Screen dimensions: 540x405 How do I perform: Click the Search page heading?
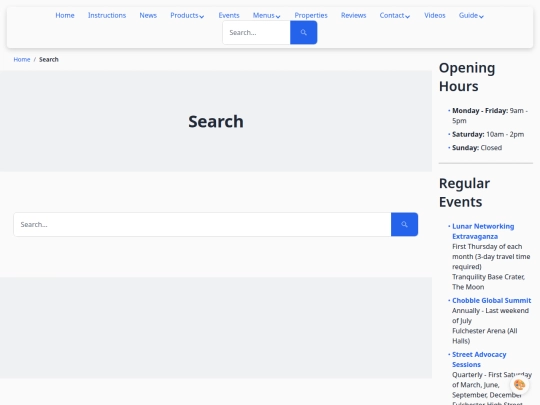tap(216, 121)
